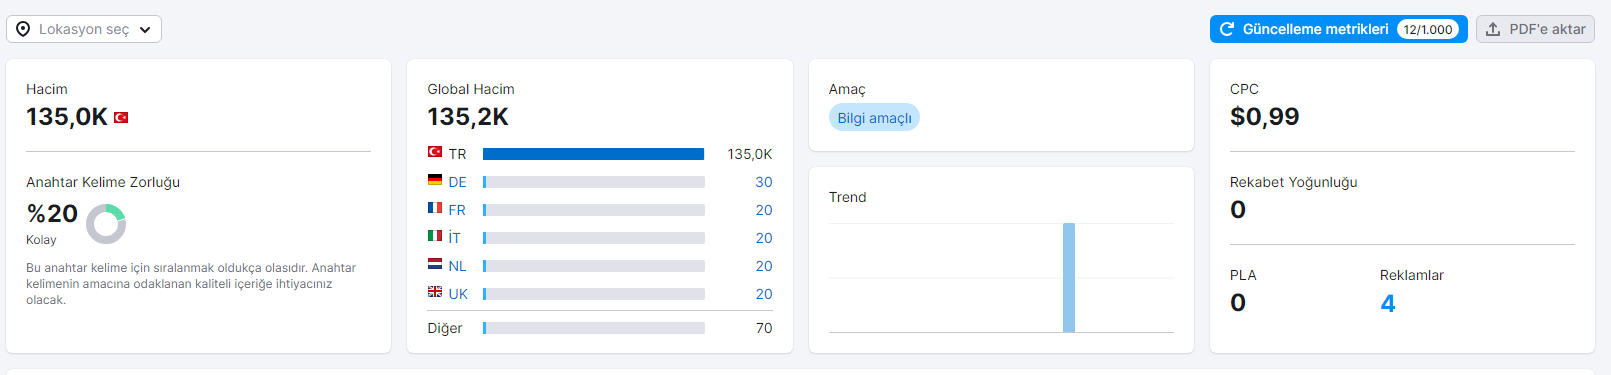The height and width of the screenshot is (375, 1611).
Task: Click the upload arrow icon on the PDF export button
Action: tap(1493, 29)
